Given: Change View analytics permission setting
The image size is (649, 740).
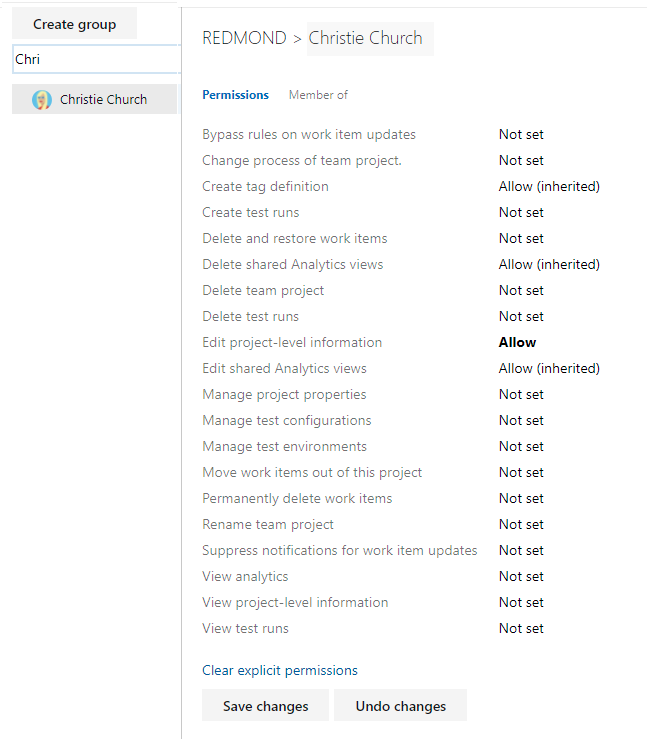Looking at the screenshot, I should pos(521,576).
